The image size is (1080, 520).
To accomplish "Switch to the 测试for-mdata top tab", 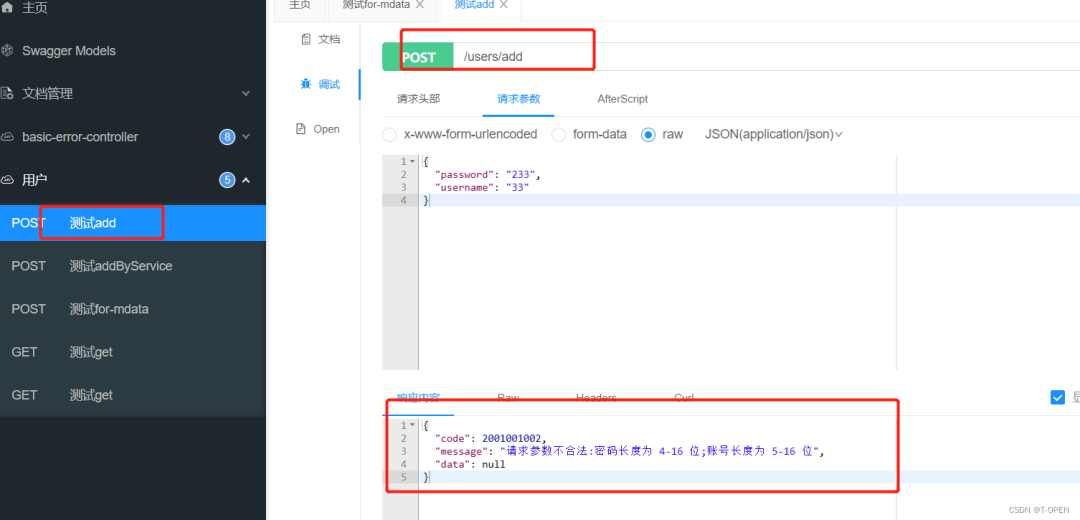I will (376, 6).
